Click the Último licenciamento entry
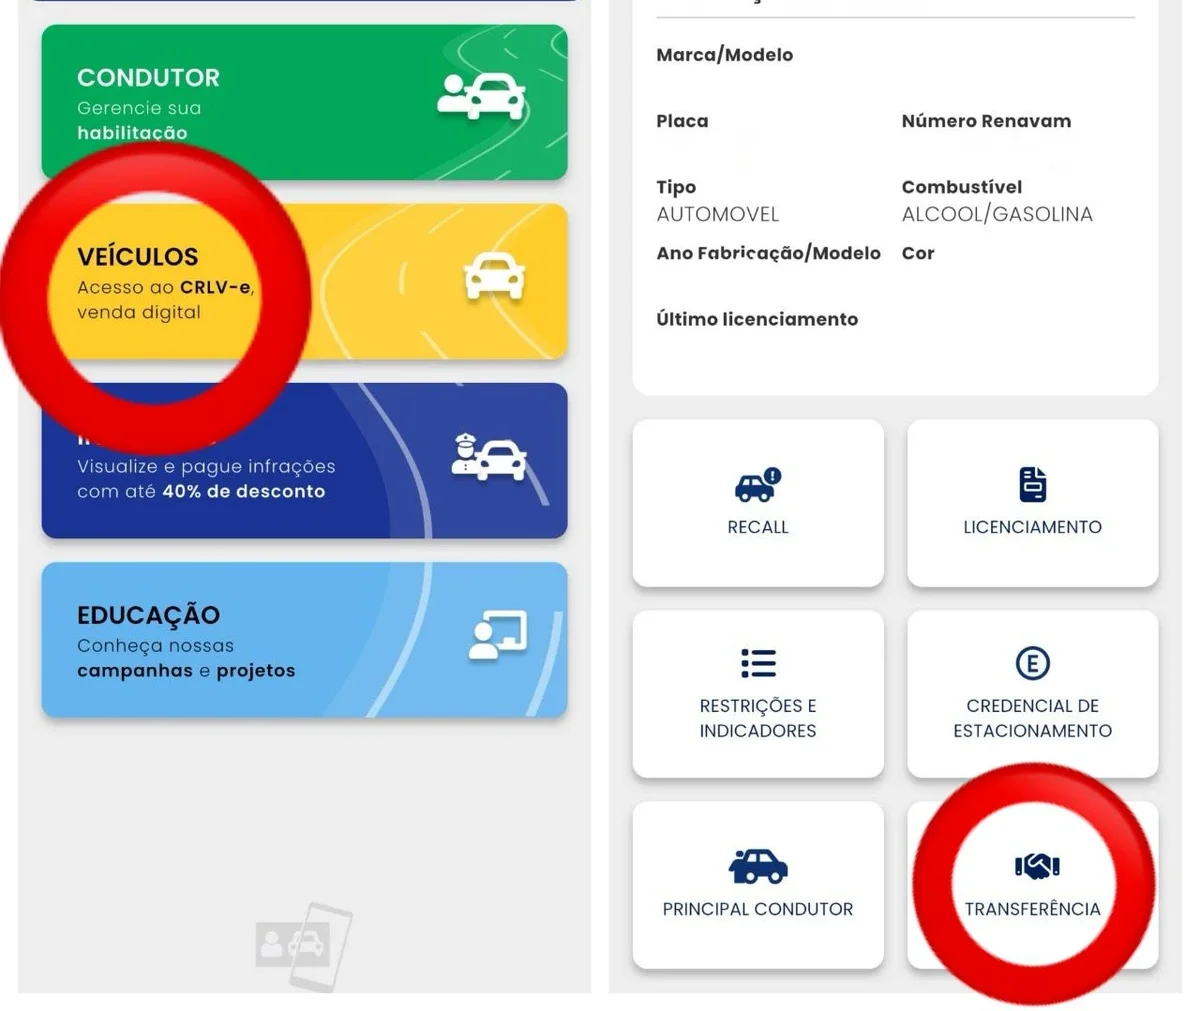The image size is (1200, 1011). [756, 319]
